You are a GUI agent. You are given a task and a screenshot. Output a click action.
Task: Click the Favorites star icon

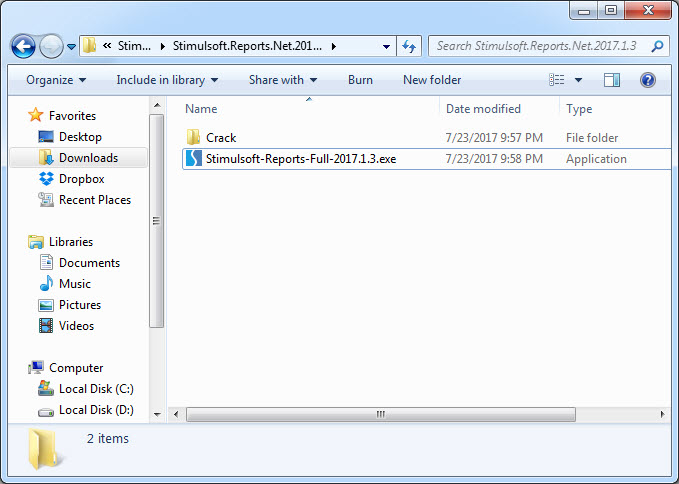(36, 115)
